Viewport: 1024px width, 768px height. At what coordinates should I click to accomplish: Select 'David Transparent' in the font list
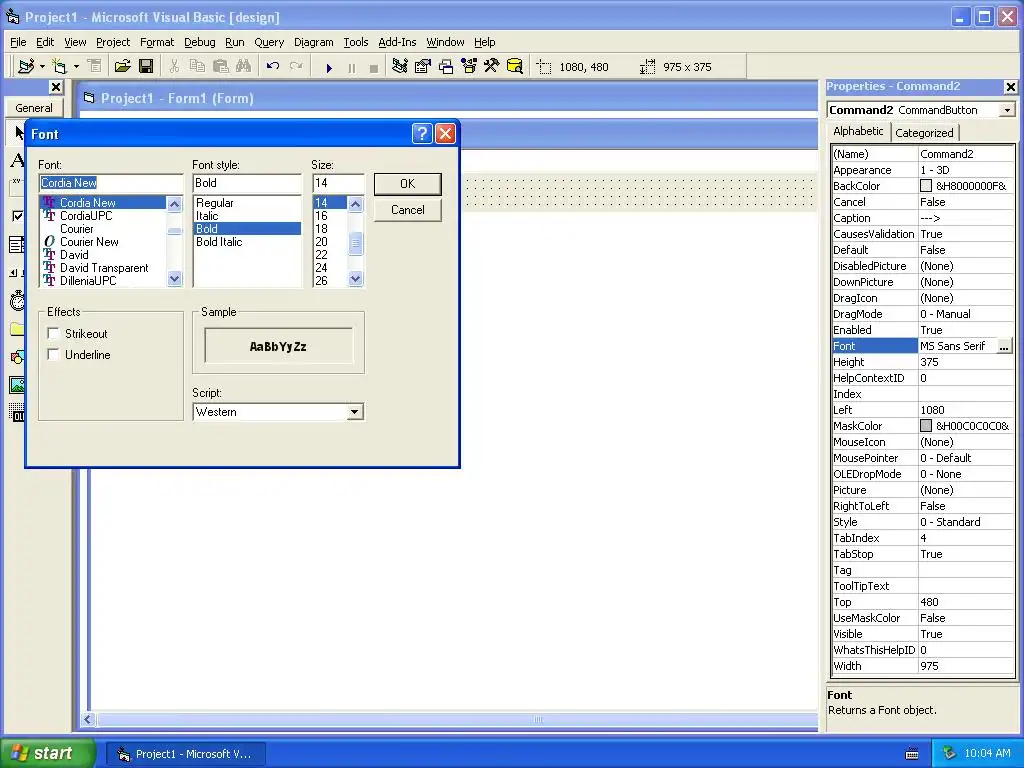pyautogui.click(x=104, y=268)
